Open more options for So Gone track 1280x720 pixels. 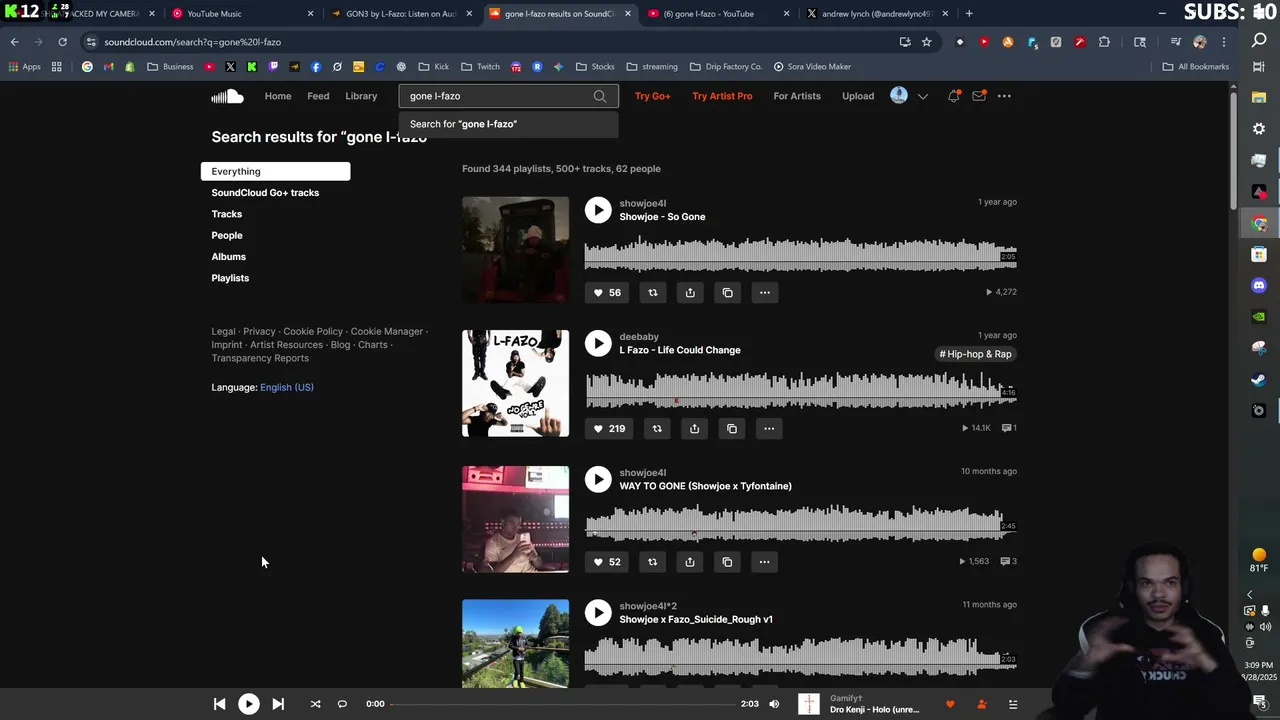coord(764,293)
